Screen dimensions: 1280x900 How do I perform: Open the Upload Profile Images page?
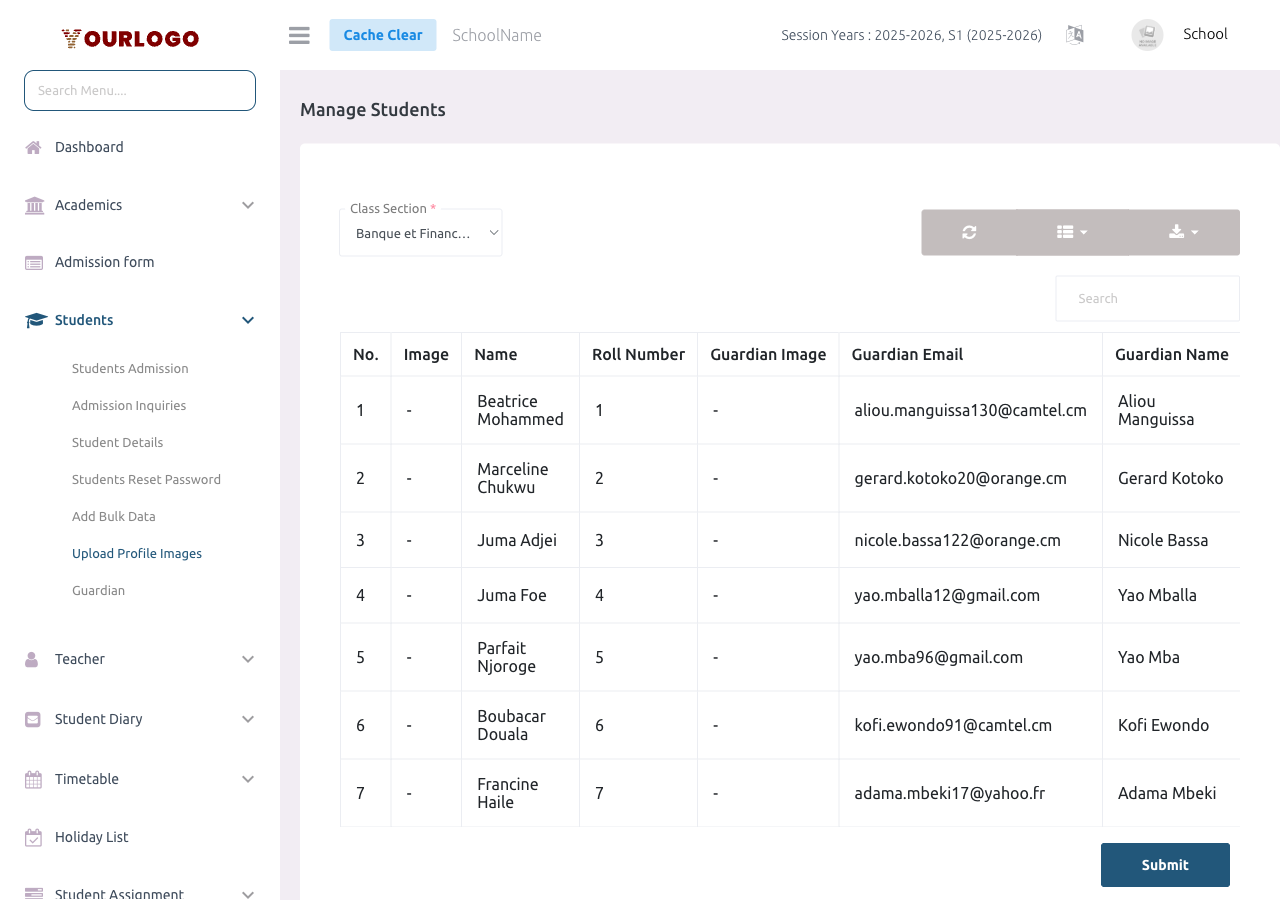(136, 552)
